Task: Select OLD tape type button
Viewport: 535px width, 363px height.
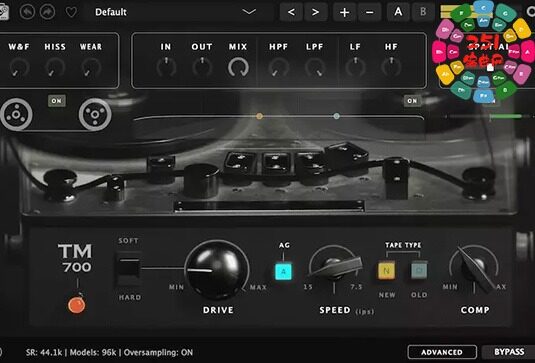Action: pyautogui.click(x=419, y=271)
